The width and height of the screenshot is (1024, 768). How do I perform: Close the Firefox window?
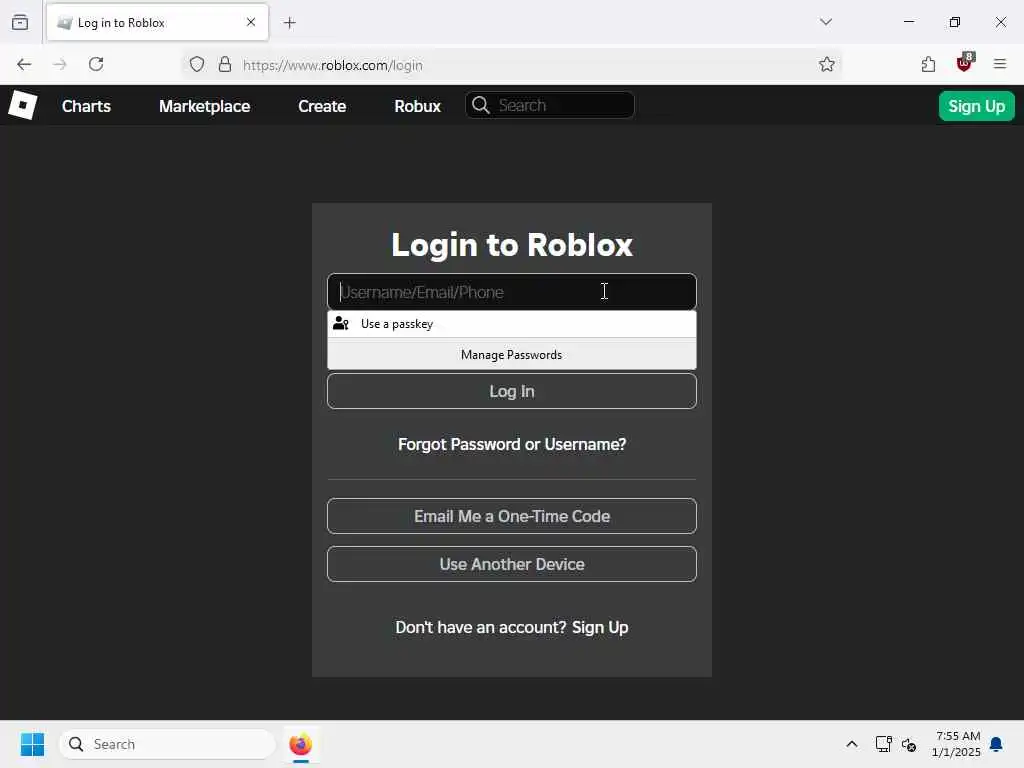click(x=1000, y=22)
